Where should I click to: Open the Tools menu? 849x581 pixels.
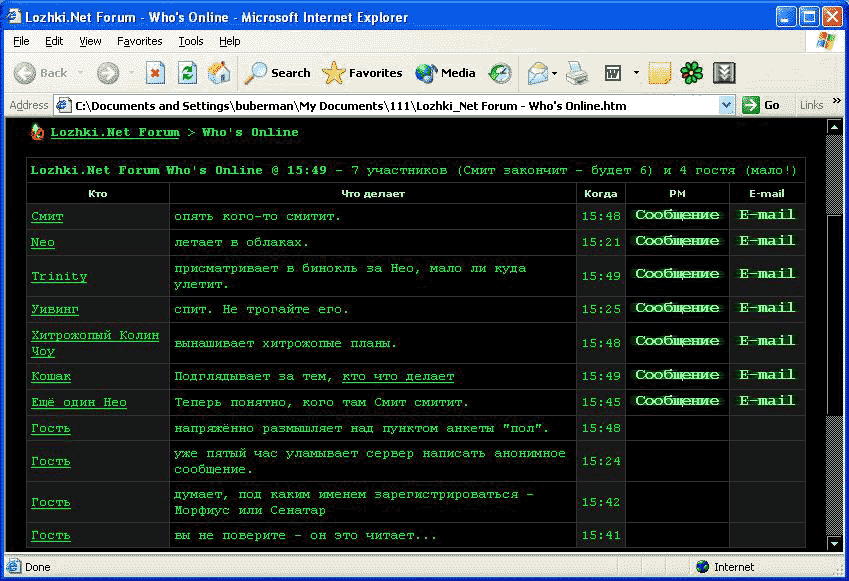(190, 41)
